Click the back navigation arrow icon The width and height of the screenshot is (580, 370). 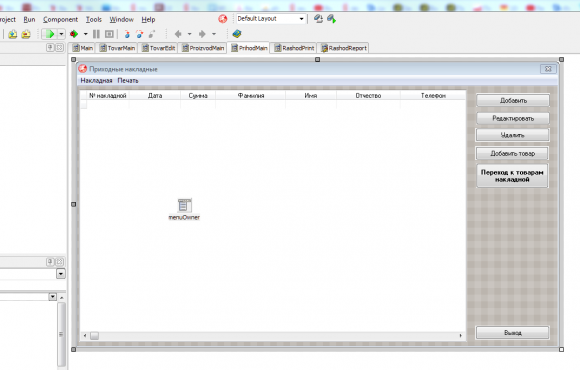(x=178, y=34)
